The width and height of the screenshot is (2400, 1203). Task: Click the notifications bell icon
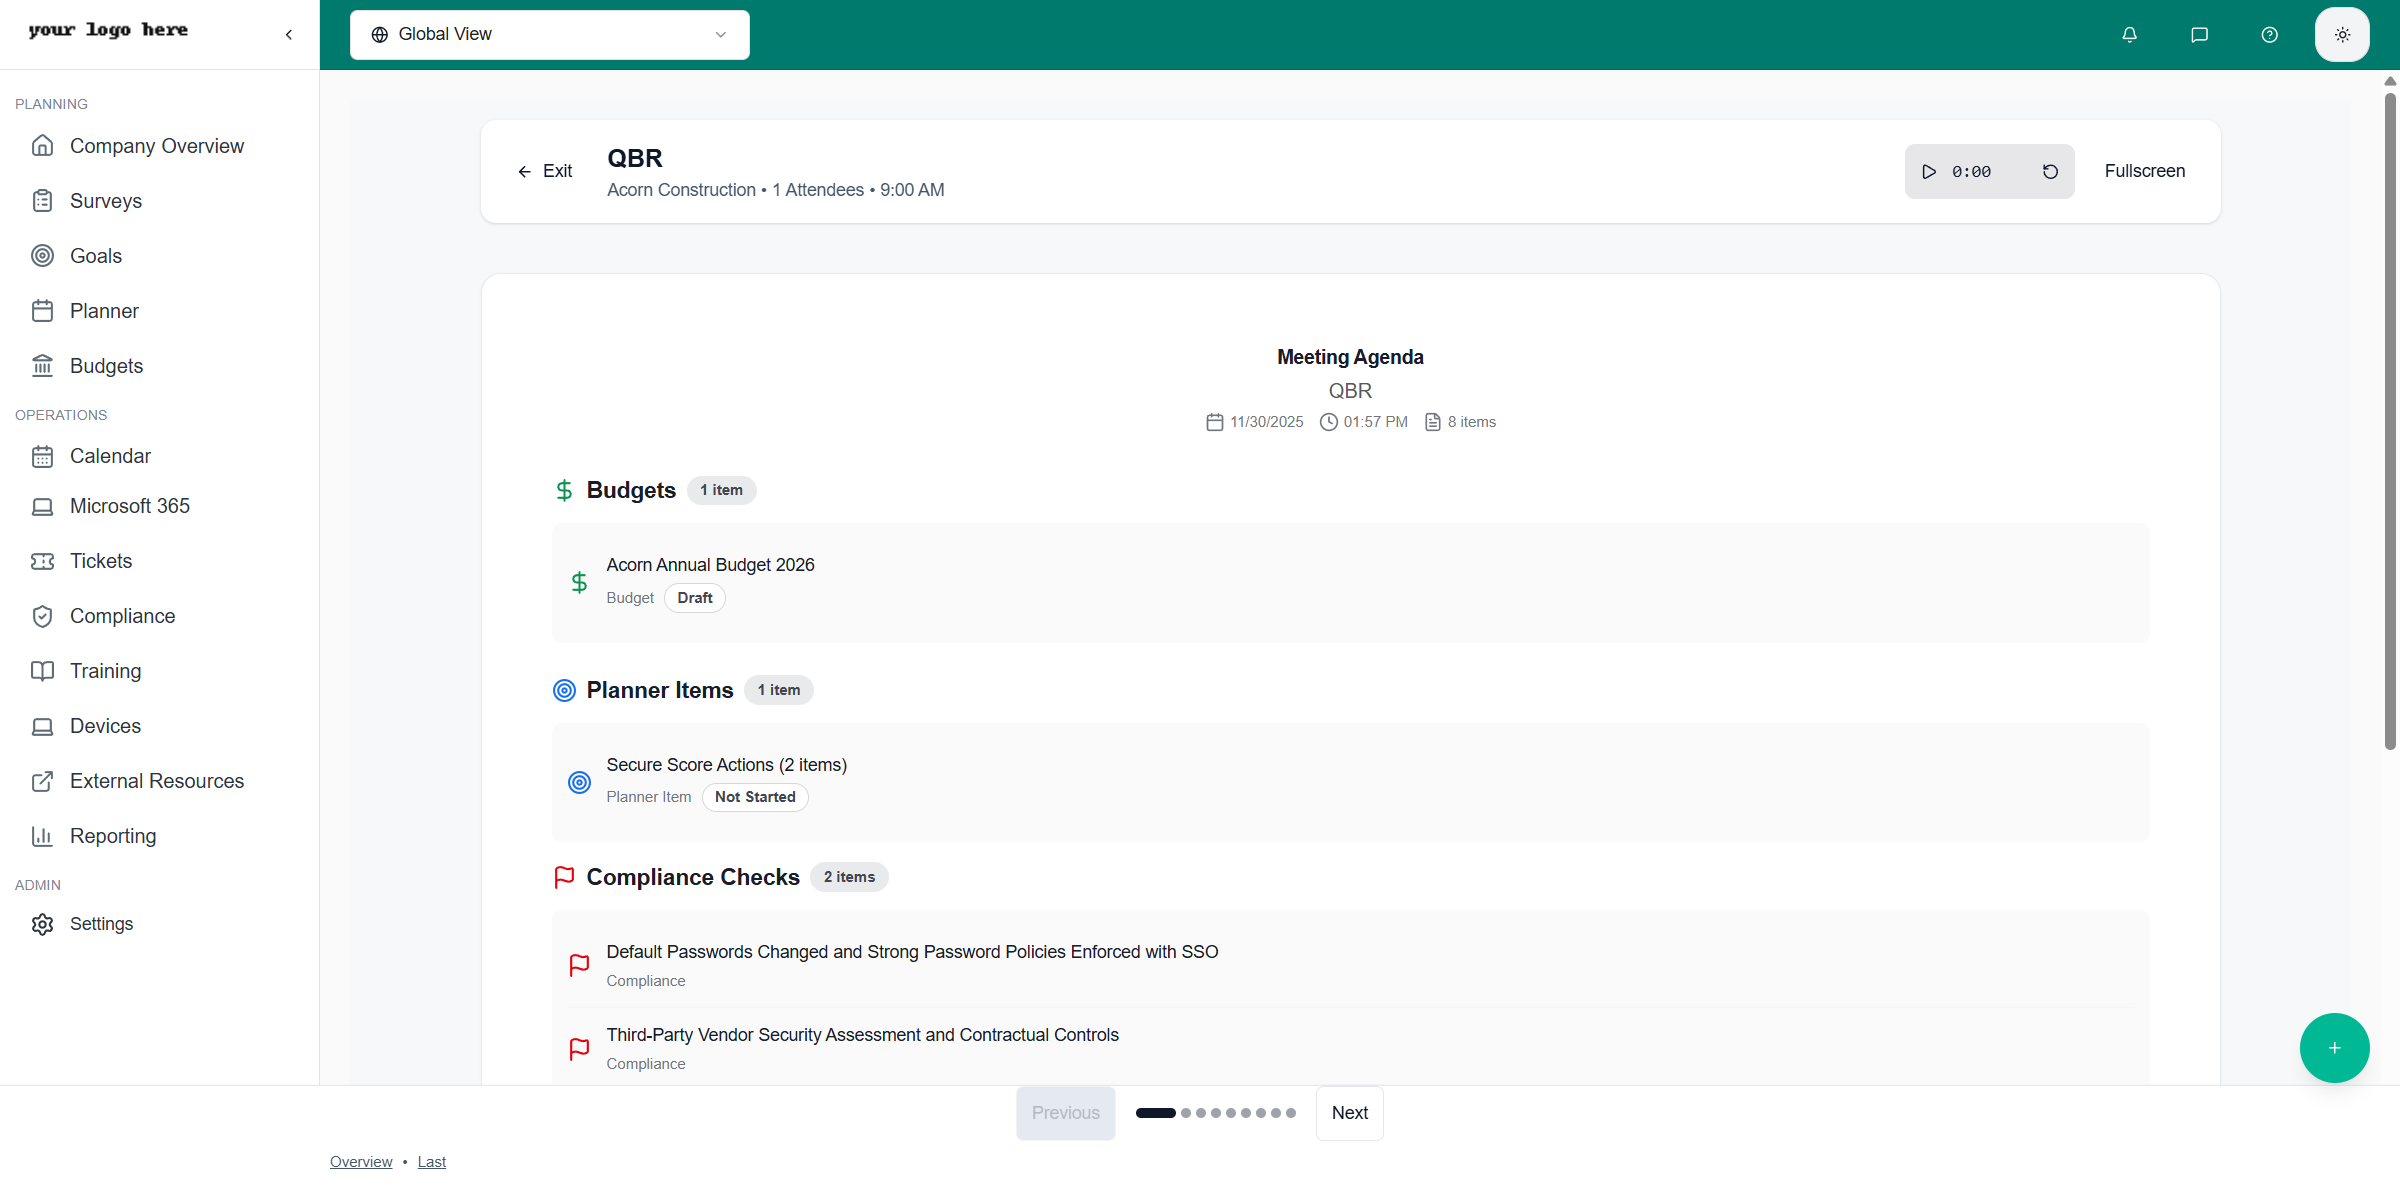pos(2129,35)
